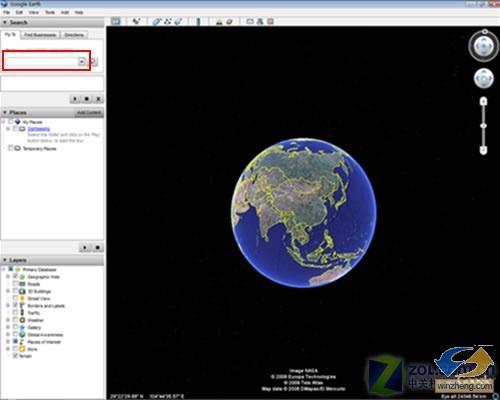Viewport: 500px width, 400px height.
Task: Expand the Borders and Labels layer
Action: (x=8, y=305)
